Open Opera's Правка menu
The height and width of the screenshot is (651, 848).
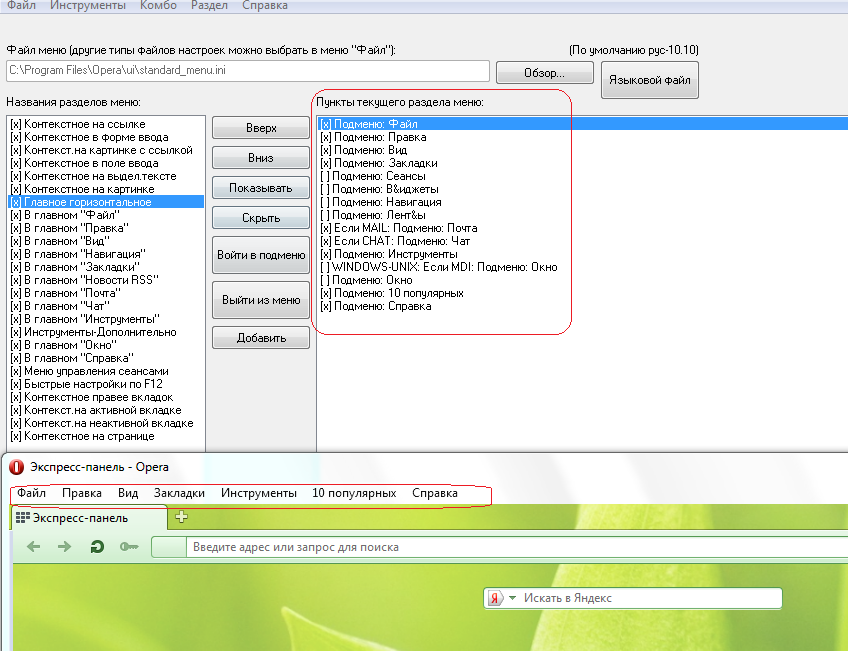coord(82,493)
